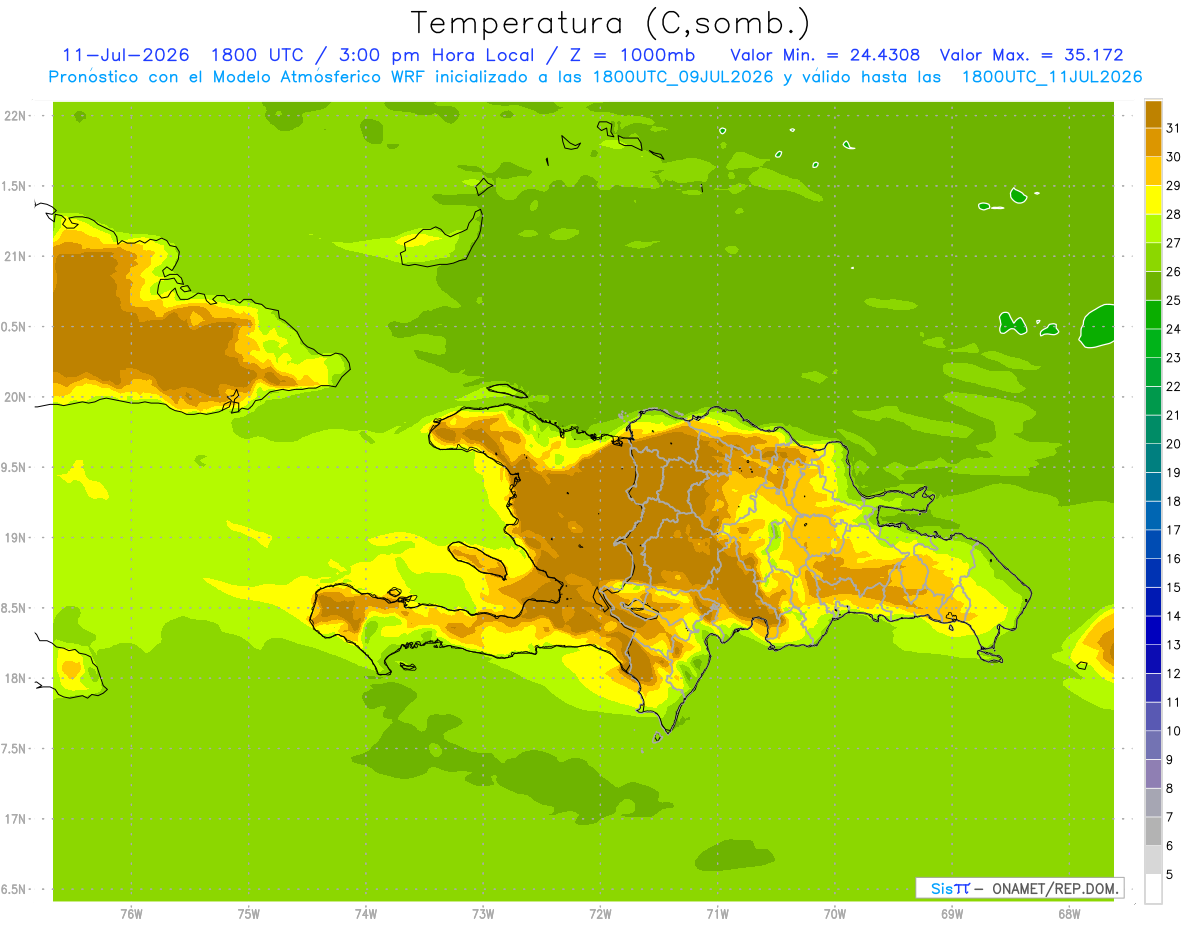The height and width of the screenshot is (927, 1200).
Task: Click the '18N' latitude label
Action: 17,678
